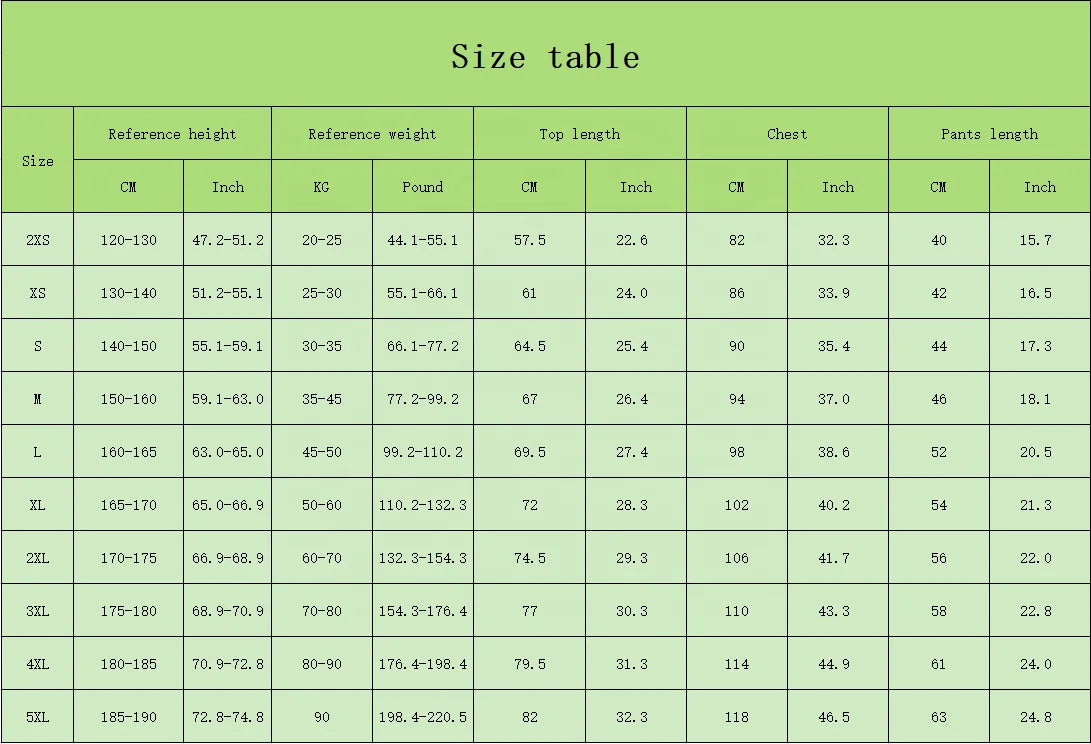Click the "Size table" title
The height and width of the screenshot is (744, 1091).
(x=545, y=56)
